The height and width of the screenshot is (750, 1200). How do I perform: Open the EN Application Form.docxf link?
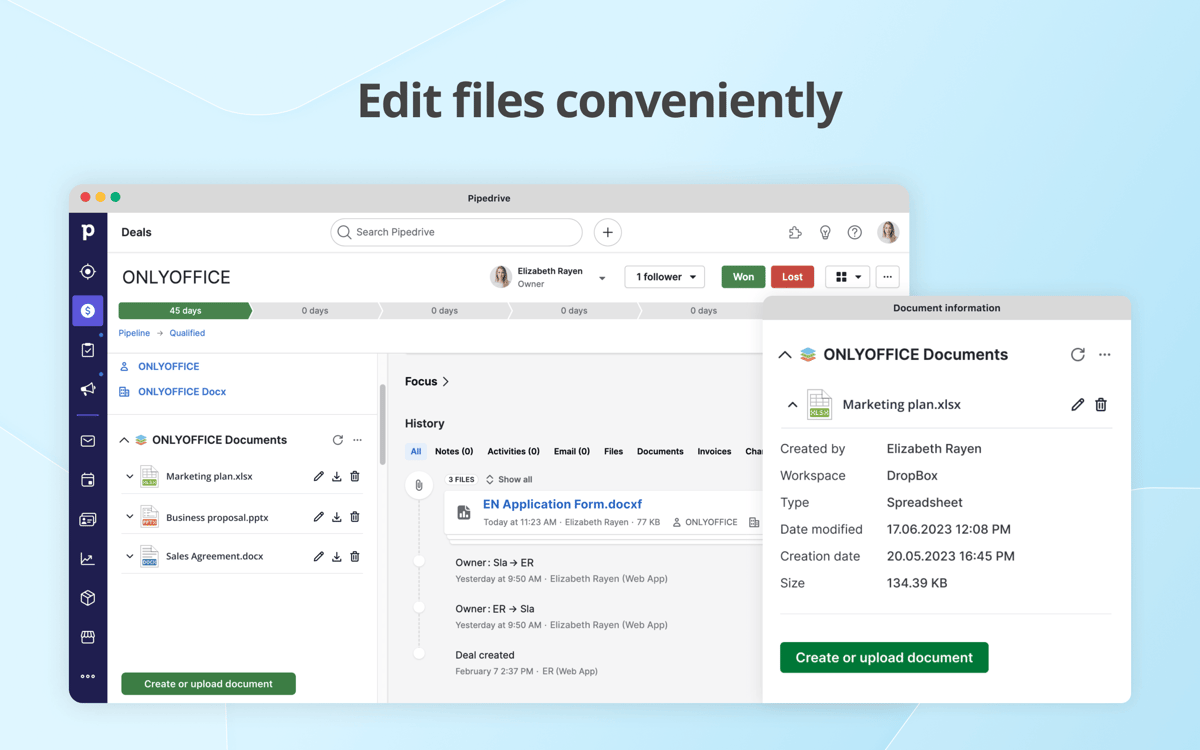(562, 503)
